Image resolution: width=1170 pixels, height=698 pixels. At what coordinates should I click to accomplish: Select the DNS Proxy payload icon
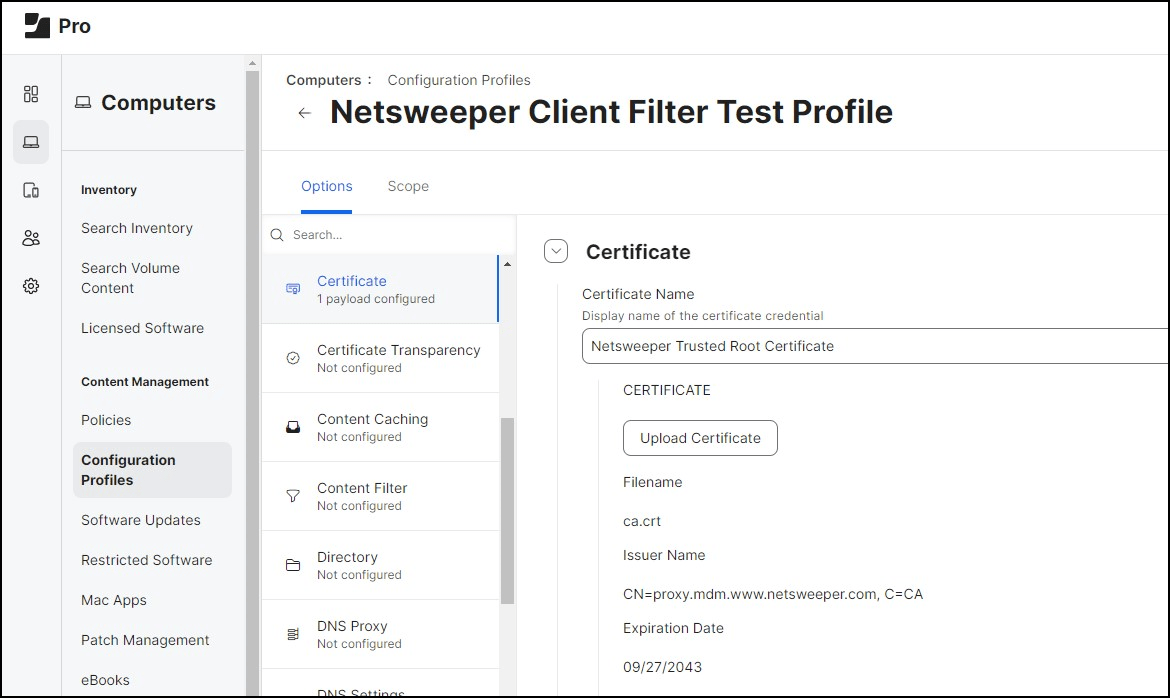tap(292, 633)
